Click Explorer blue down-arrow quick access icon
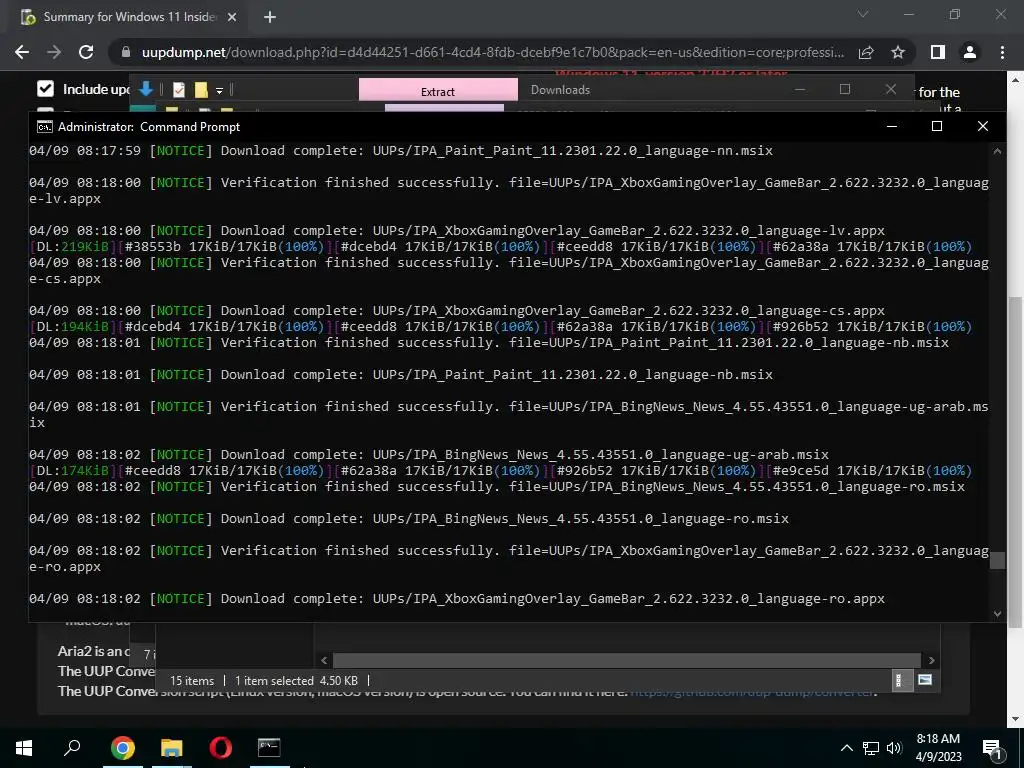Image resolution: width=1024 pixels, height=768 pixels. tap(146, 89)
